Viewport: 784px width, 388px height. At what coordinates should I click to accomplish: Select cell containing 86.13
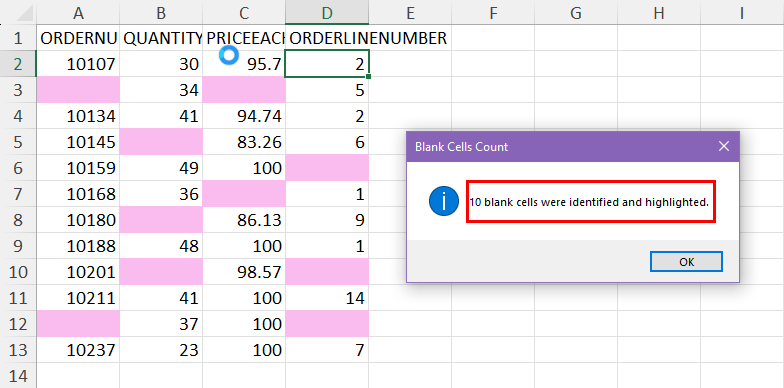point(244,220)
